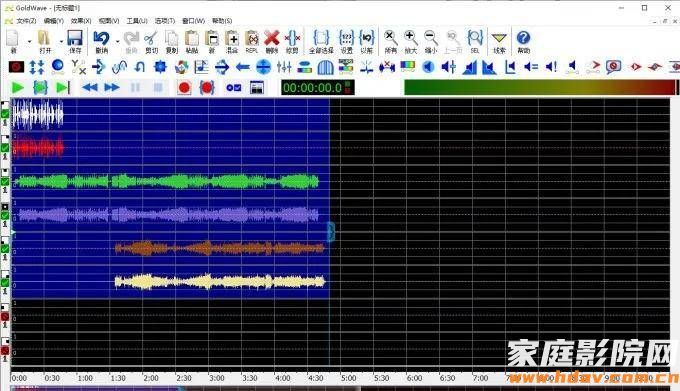
Task: Click the fade out volume ramp icon
Action: point(489,67)
